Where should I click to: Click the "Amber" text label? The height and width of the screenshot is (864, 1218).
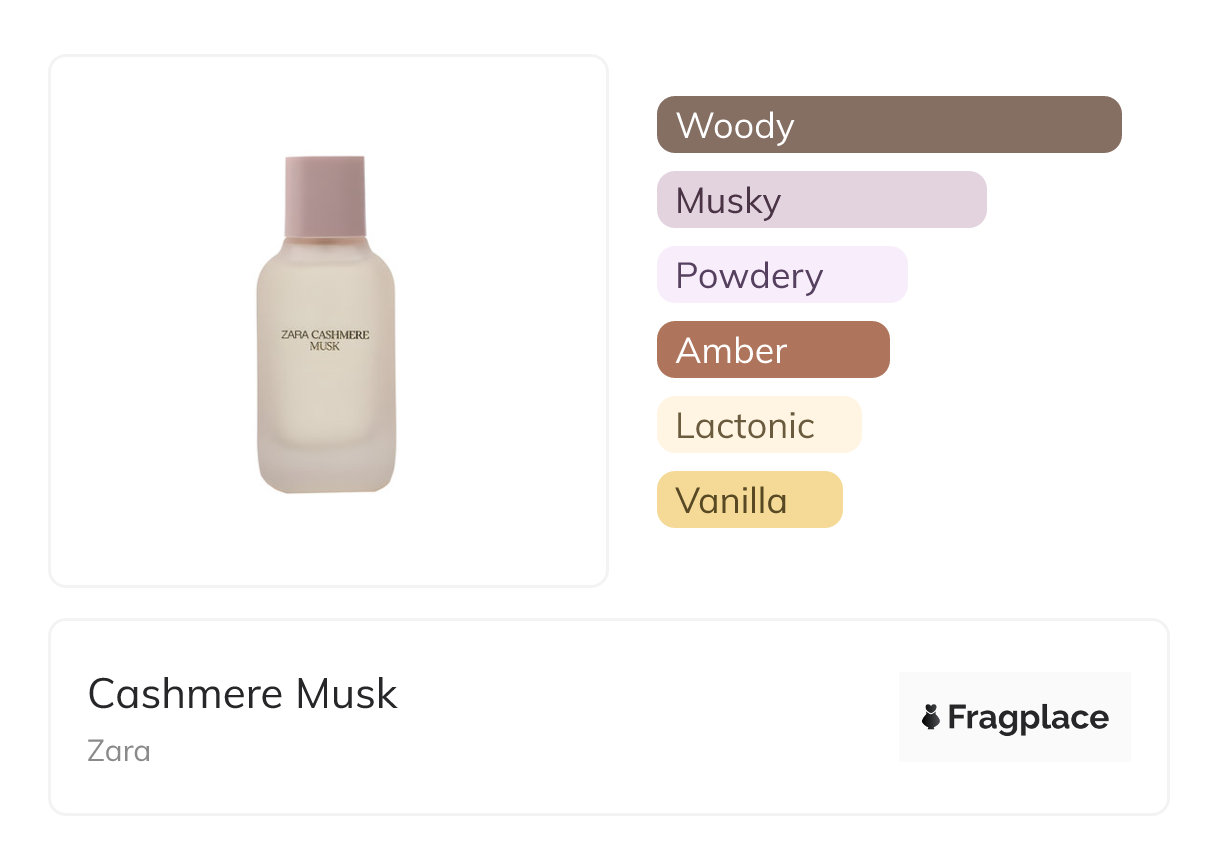pos(731,351)
